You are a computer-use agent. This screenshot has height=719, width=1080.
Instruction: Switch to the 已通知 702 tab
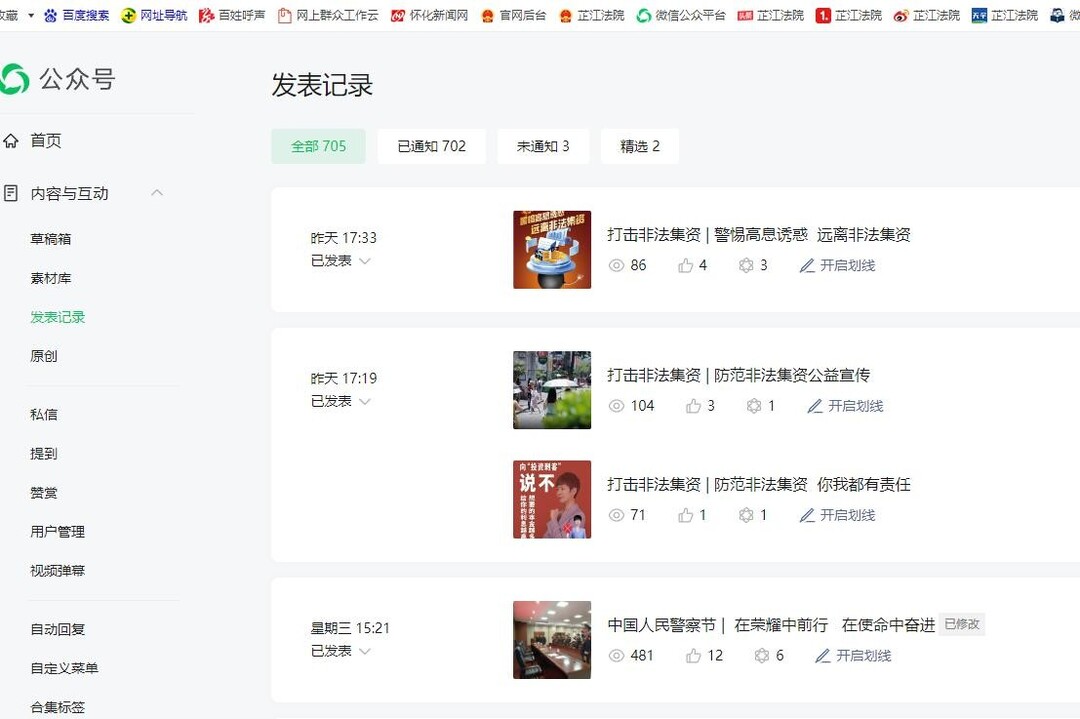431,146
